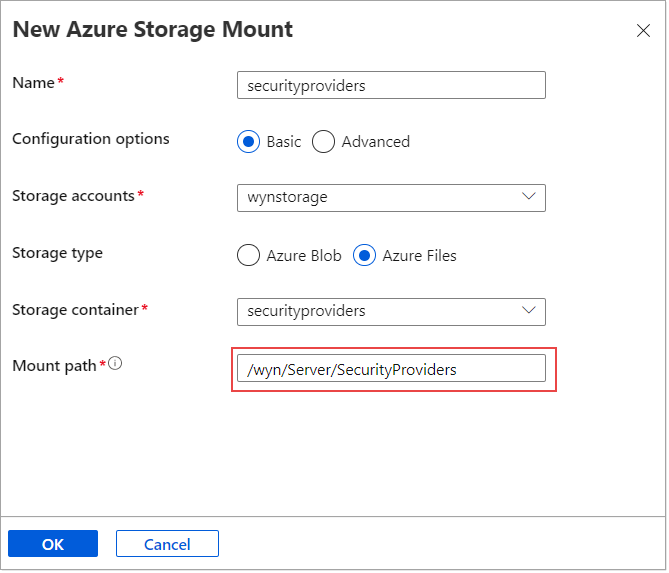Click the Storage type label

(57, 253)
